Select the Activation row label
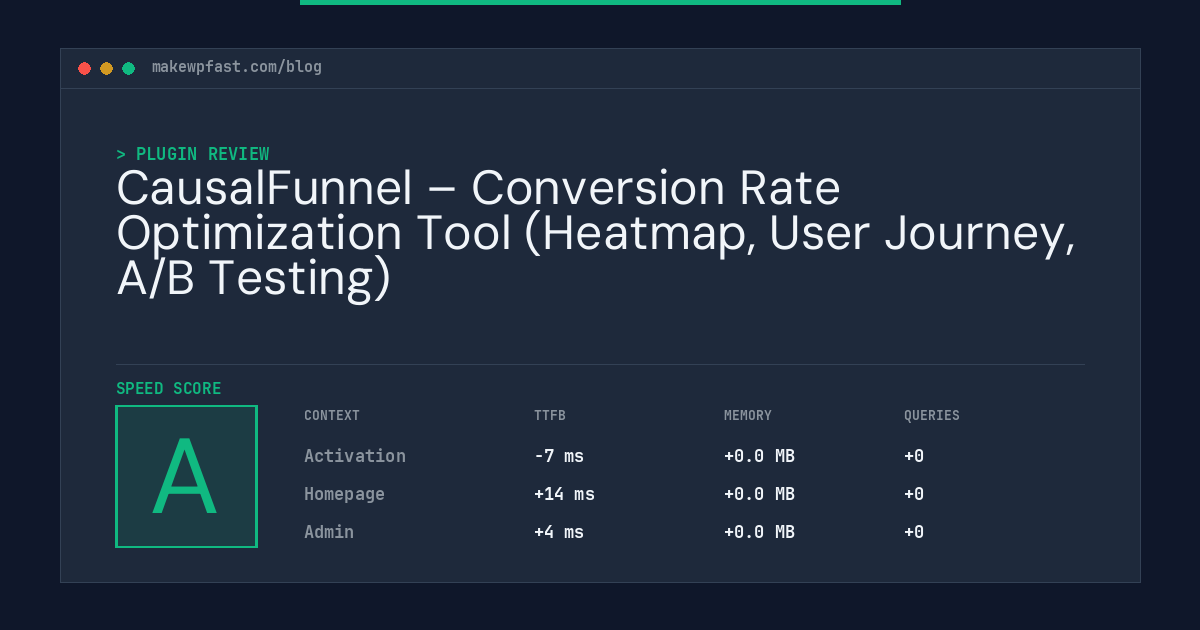The image size is (1200, 630). click(x=355, y=456)
